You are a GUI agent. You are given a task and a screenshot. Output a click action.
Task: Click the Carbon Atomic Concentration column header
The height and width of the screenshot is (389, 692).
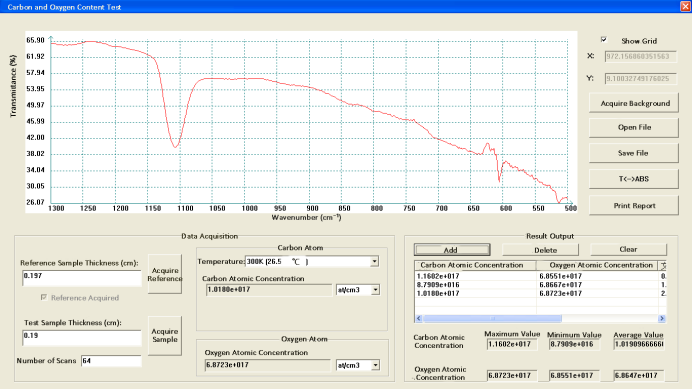tap(475, 265)
